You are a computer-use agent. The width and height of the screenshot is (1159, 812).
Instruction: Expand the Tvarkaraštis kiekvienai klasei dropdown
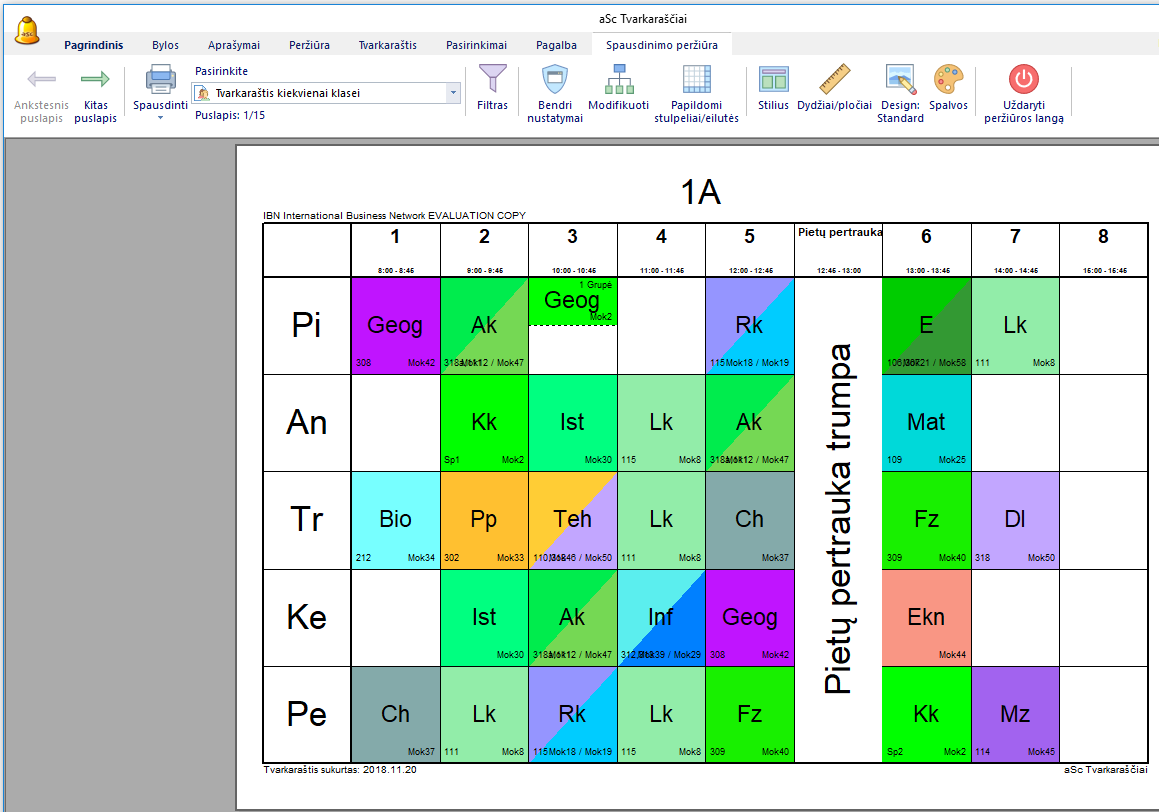pyautogui.click(x=453, y=93)
